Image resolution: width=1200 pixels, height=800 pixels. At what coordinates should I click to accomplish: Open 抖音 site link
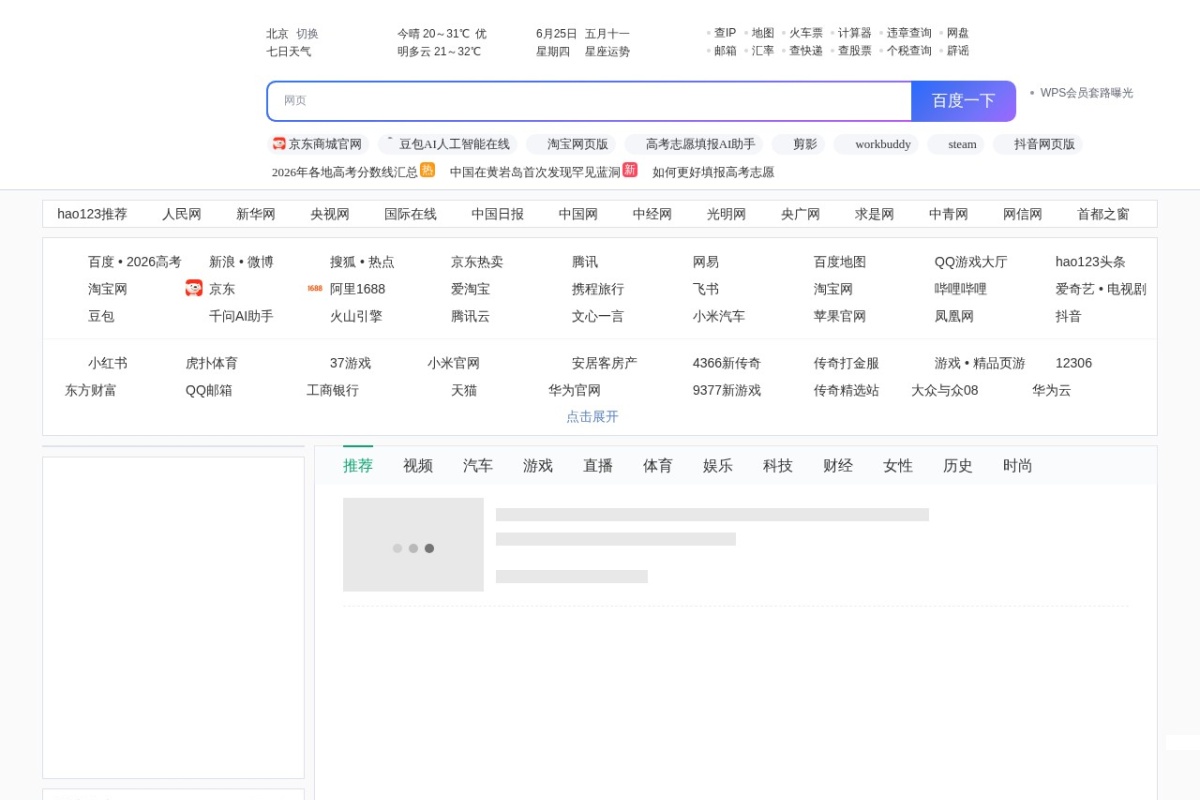[x=1068, y=316]
